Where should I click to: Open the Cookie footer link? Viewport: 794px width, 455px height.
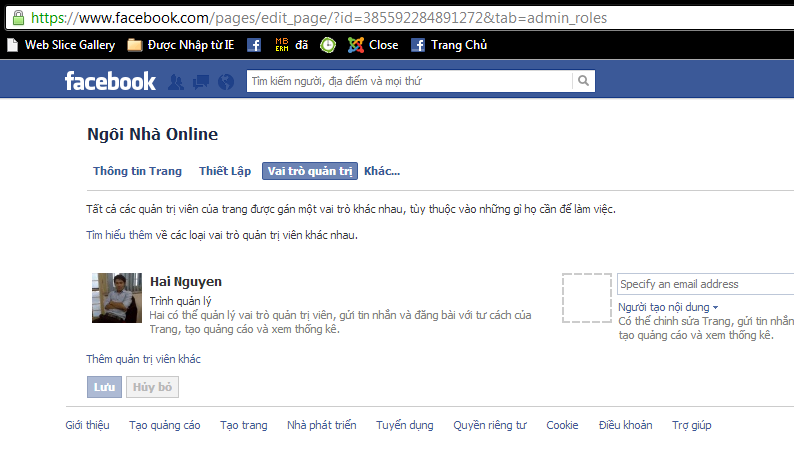(x=562, y=425)
